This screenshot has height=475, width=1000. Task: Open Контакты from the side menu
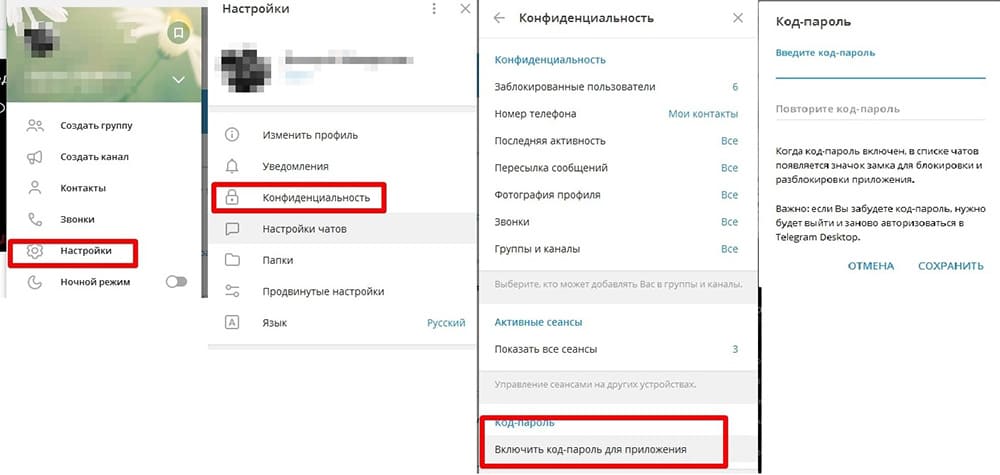(x=82, y=188)
